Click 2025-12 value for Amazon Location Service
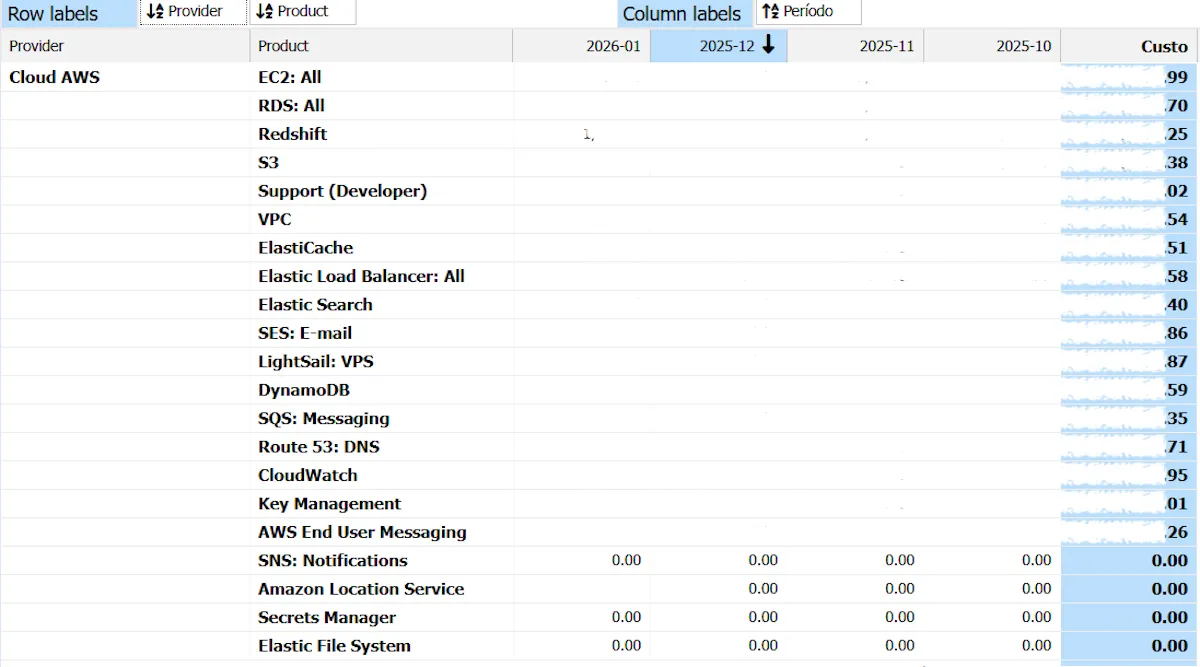 pyautogui.click(x=763, y=589)
